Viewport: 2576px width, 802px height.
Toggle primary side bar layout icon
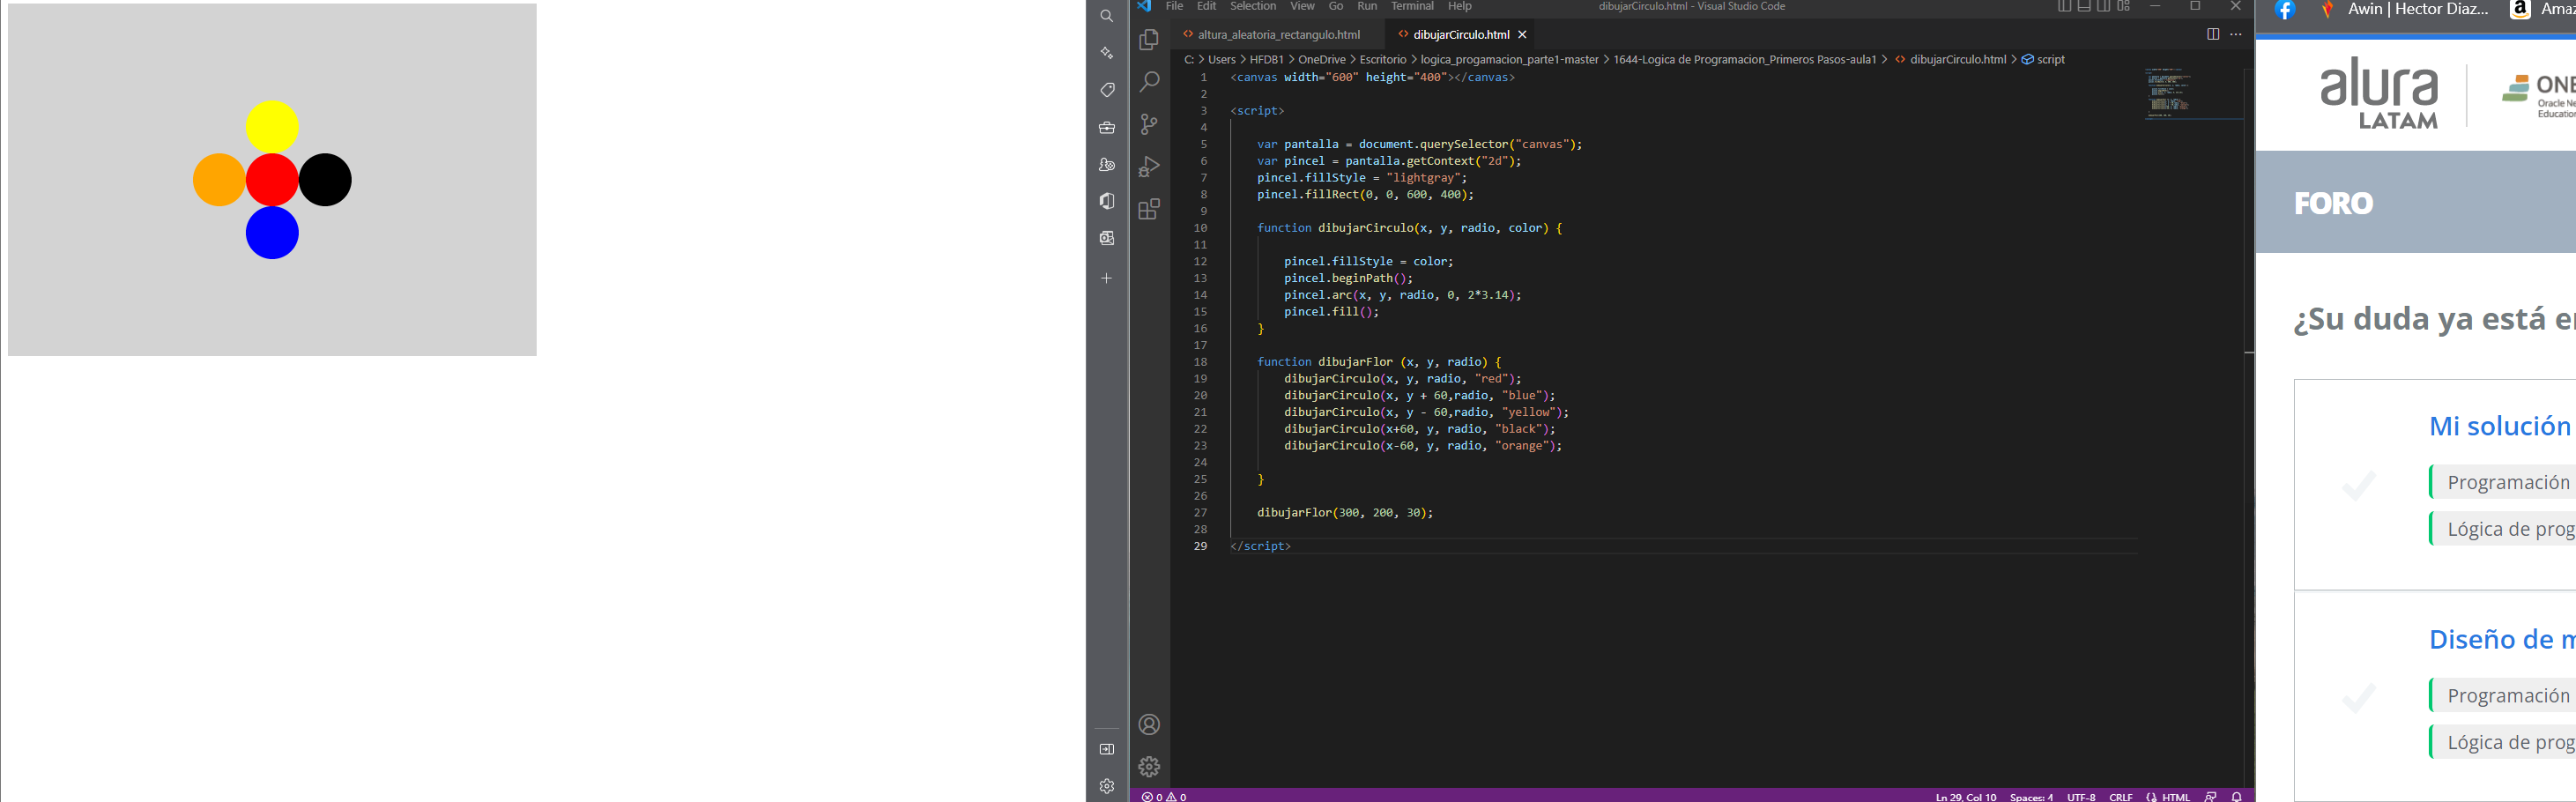coord(2064,6)
